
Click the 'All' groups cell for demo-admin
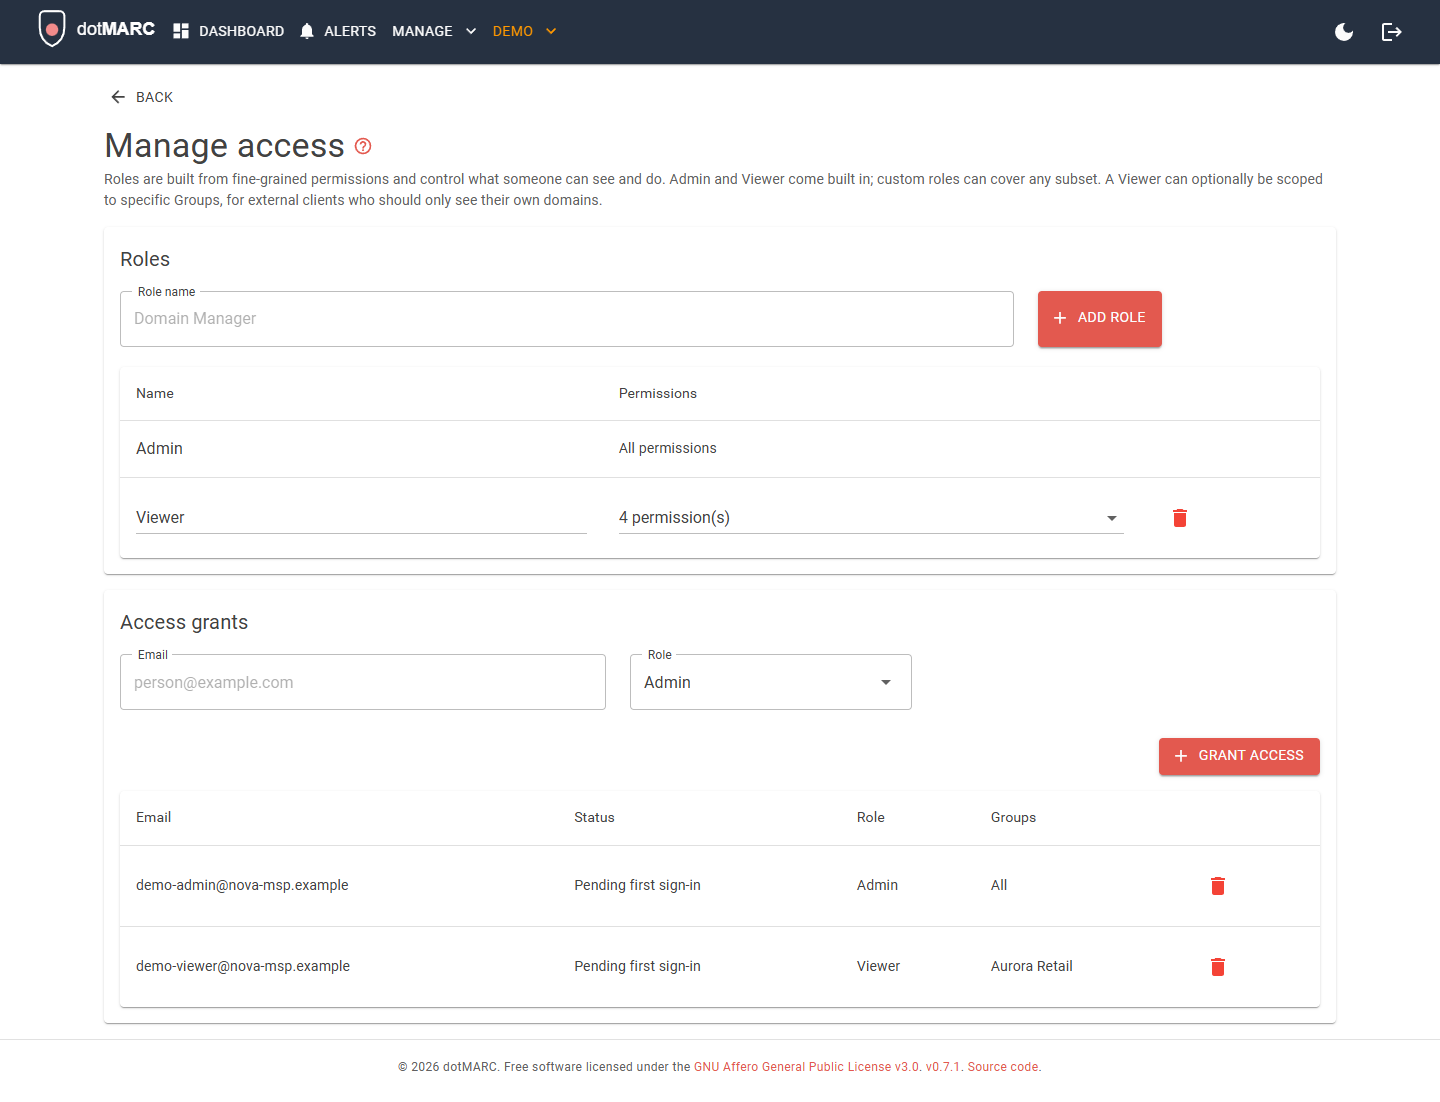tap(999, 885)
